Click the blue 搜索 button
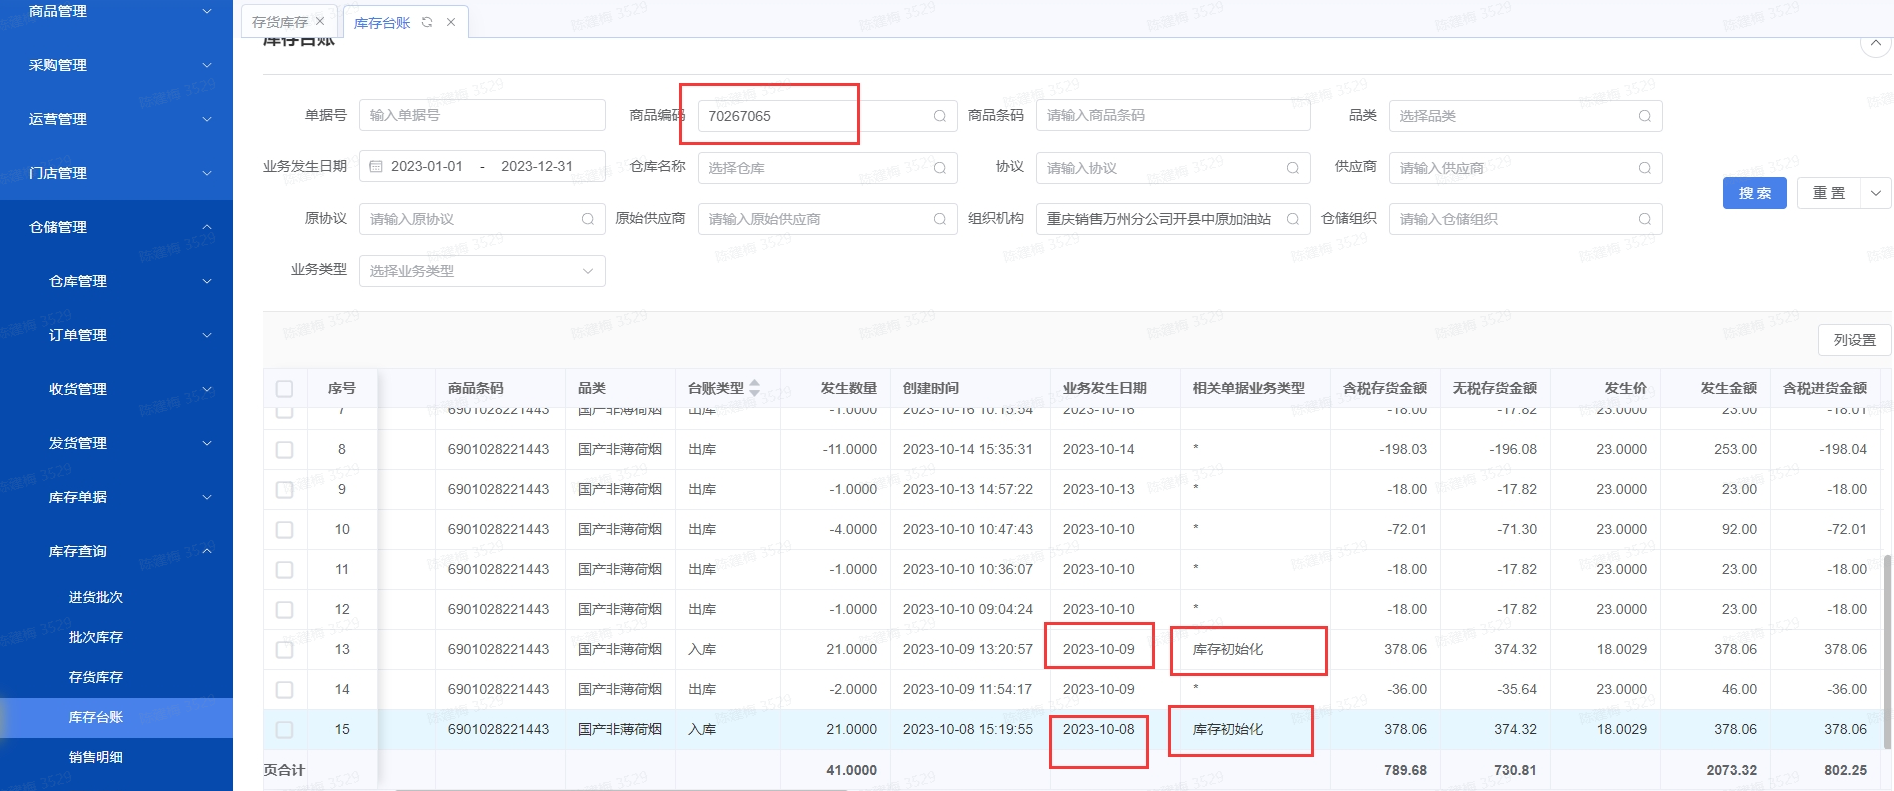 pyautogui.click(x=1754, y=193)
